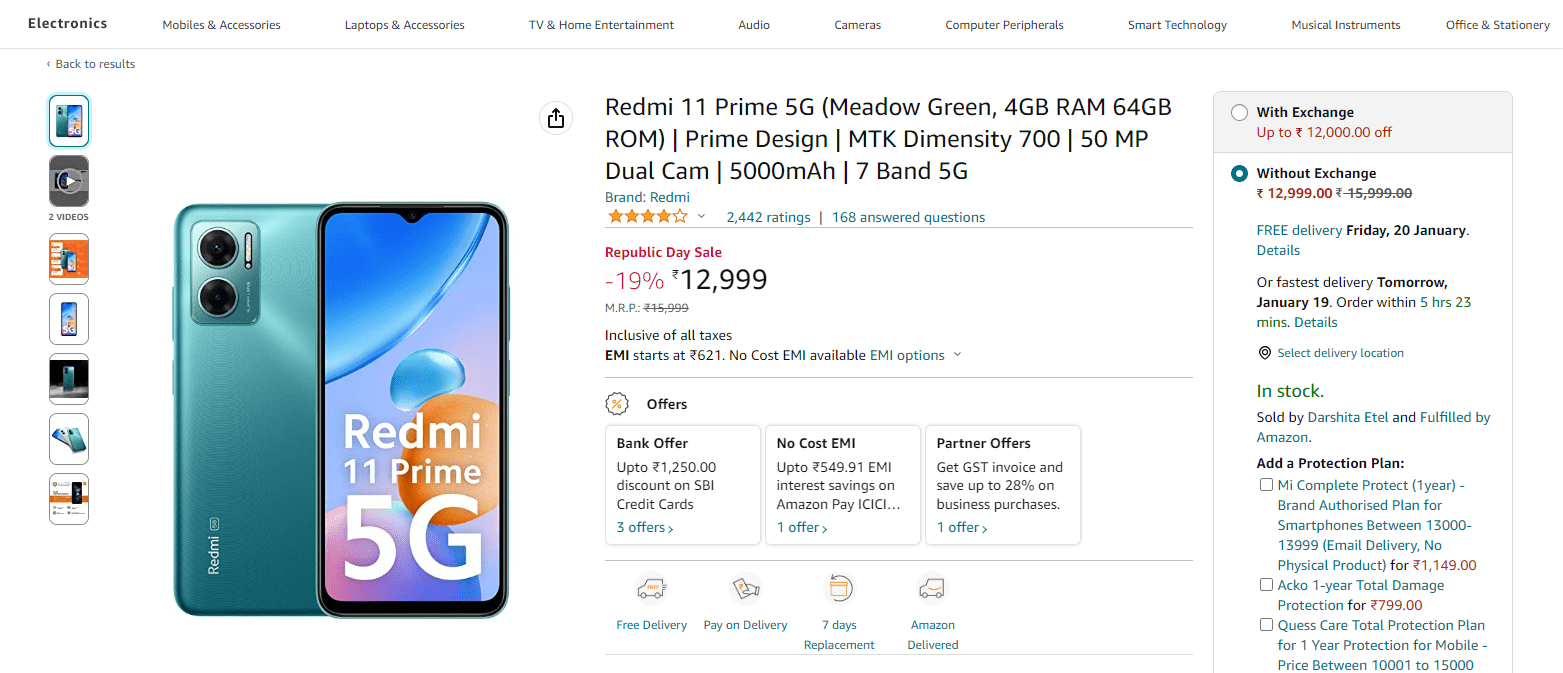Select the With Exchange option
The height and width of the screenshot is (673, 1563).
point(1239,113)
